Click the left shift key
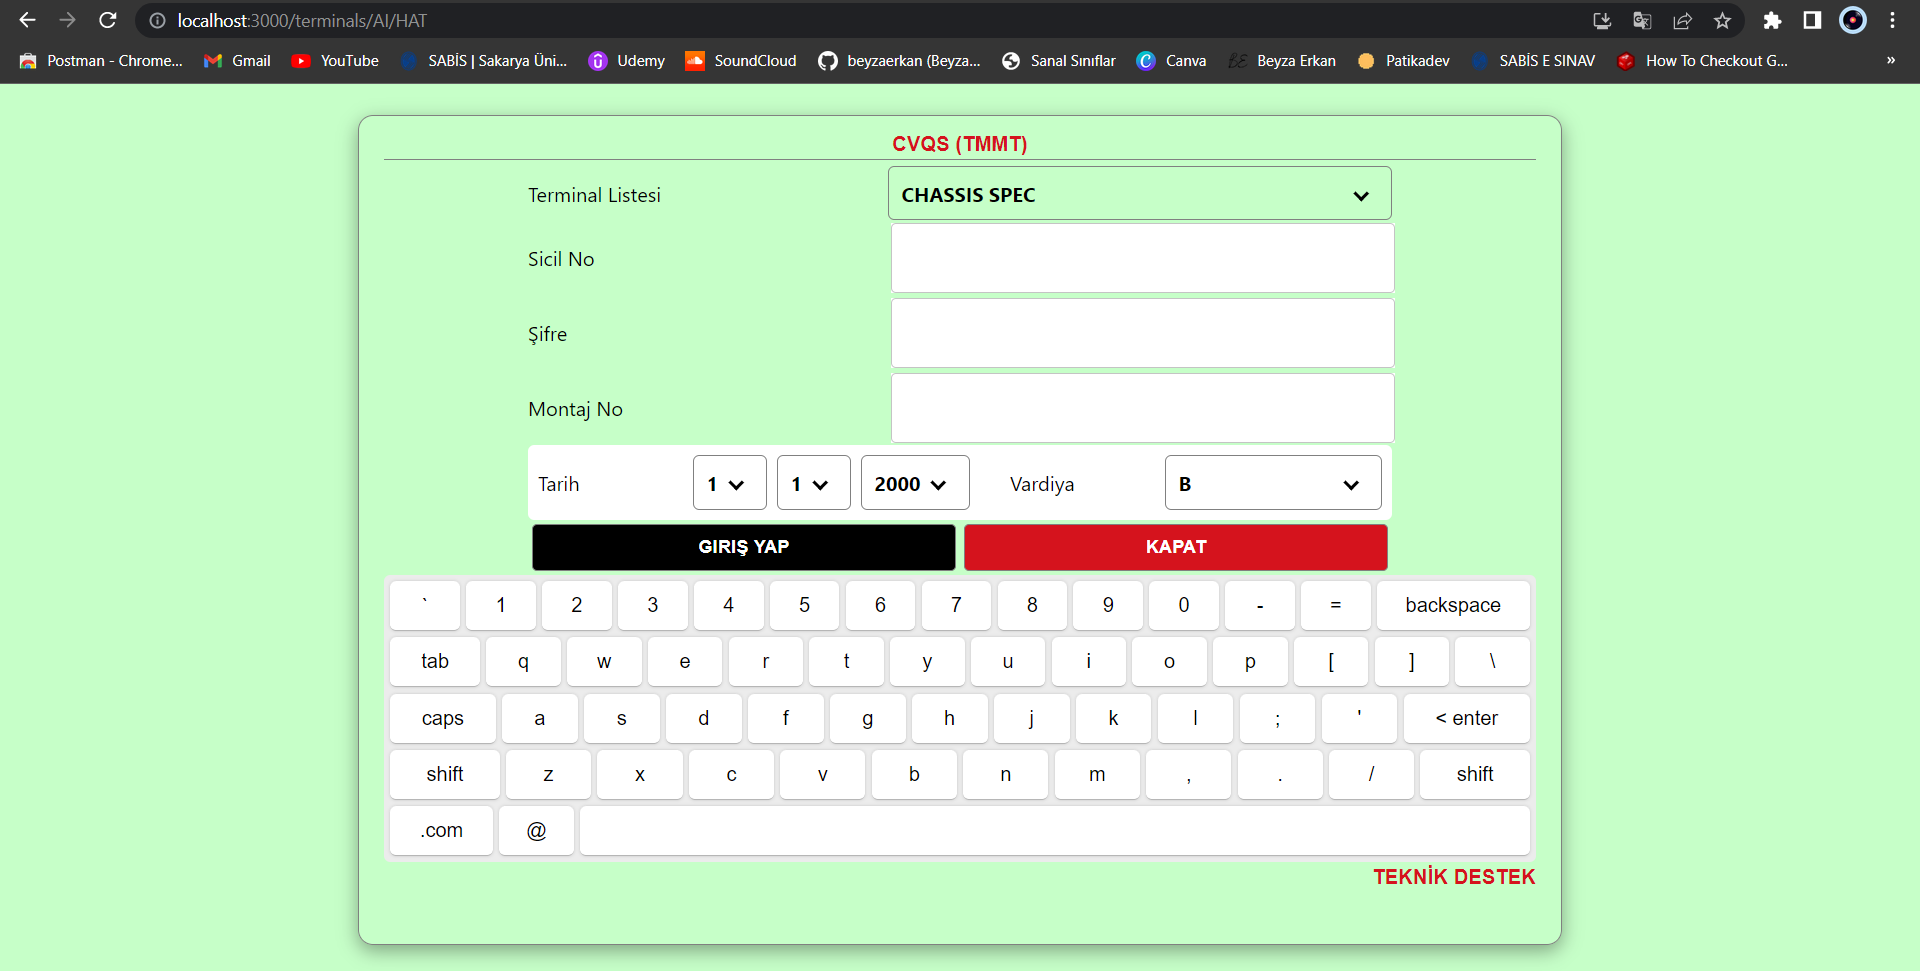1920x971 pixels. click(445, 774)
